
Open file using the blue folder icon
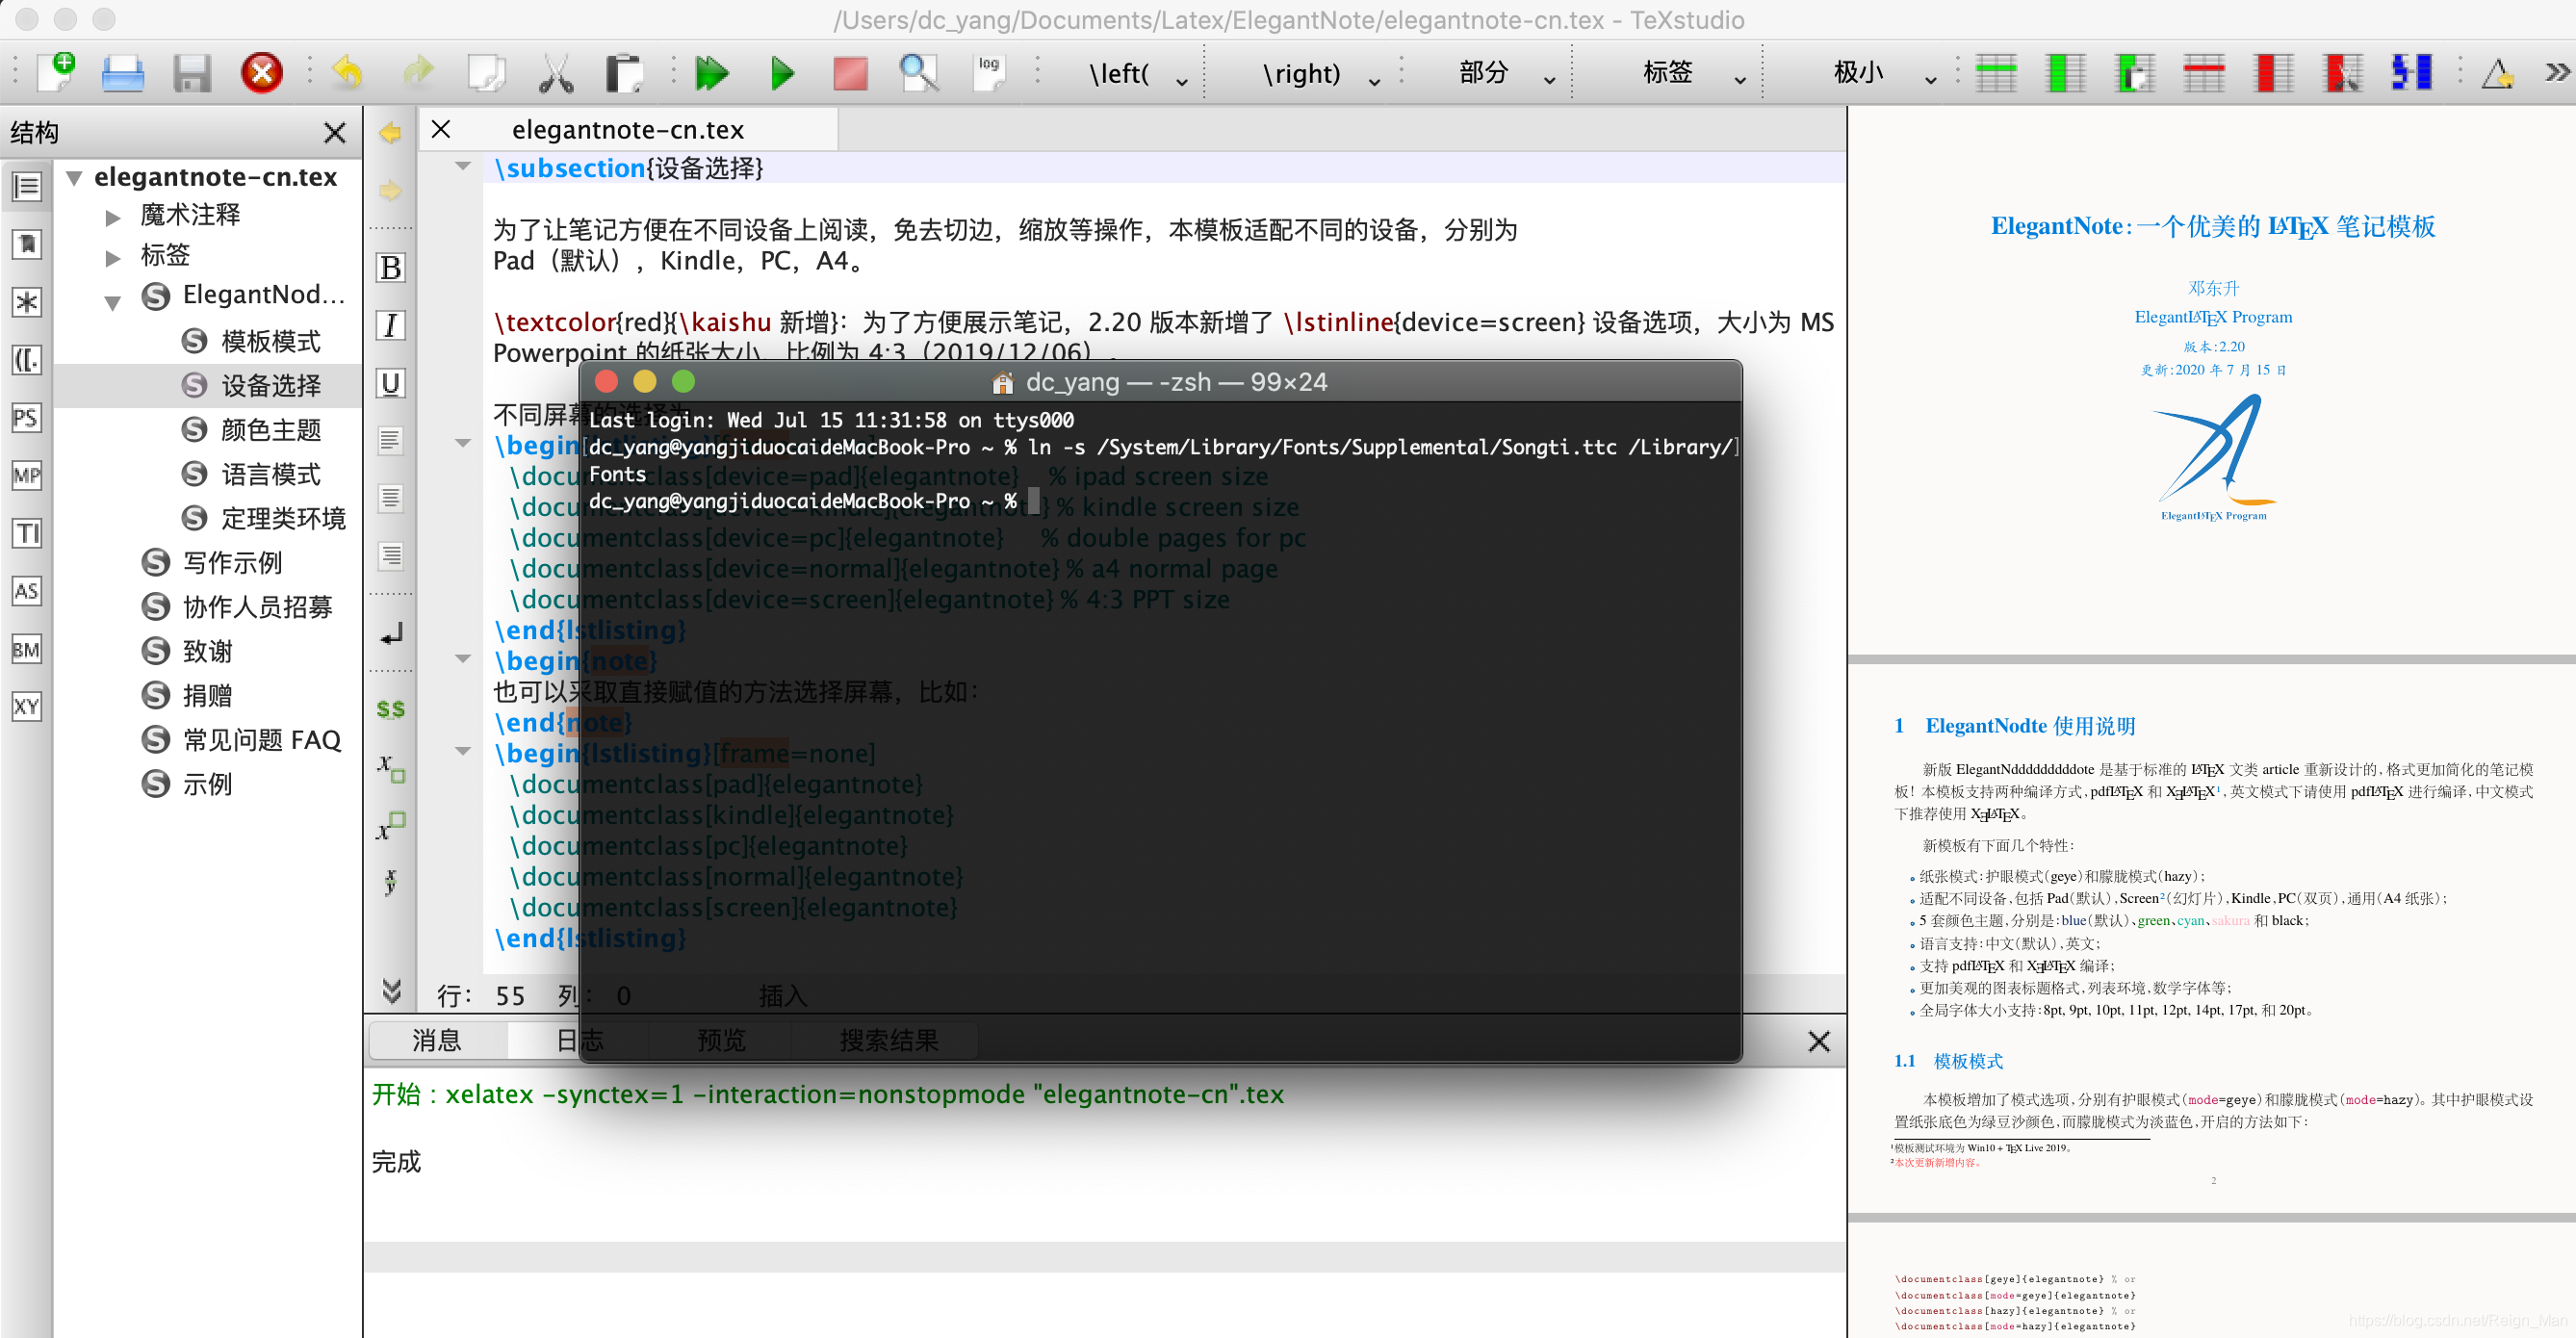click(x=123, y=73)
